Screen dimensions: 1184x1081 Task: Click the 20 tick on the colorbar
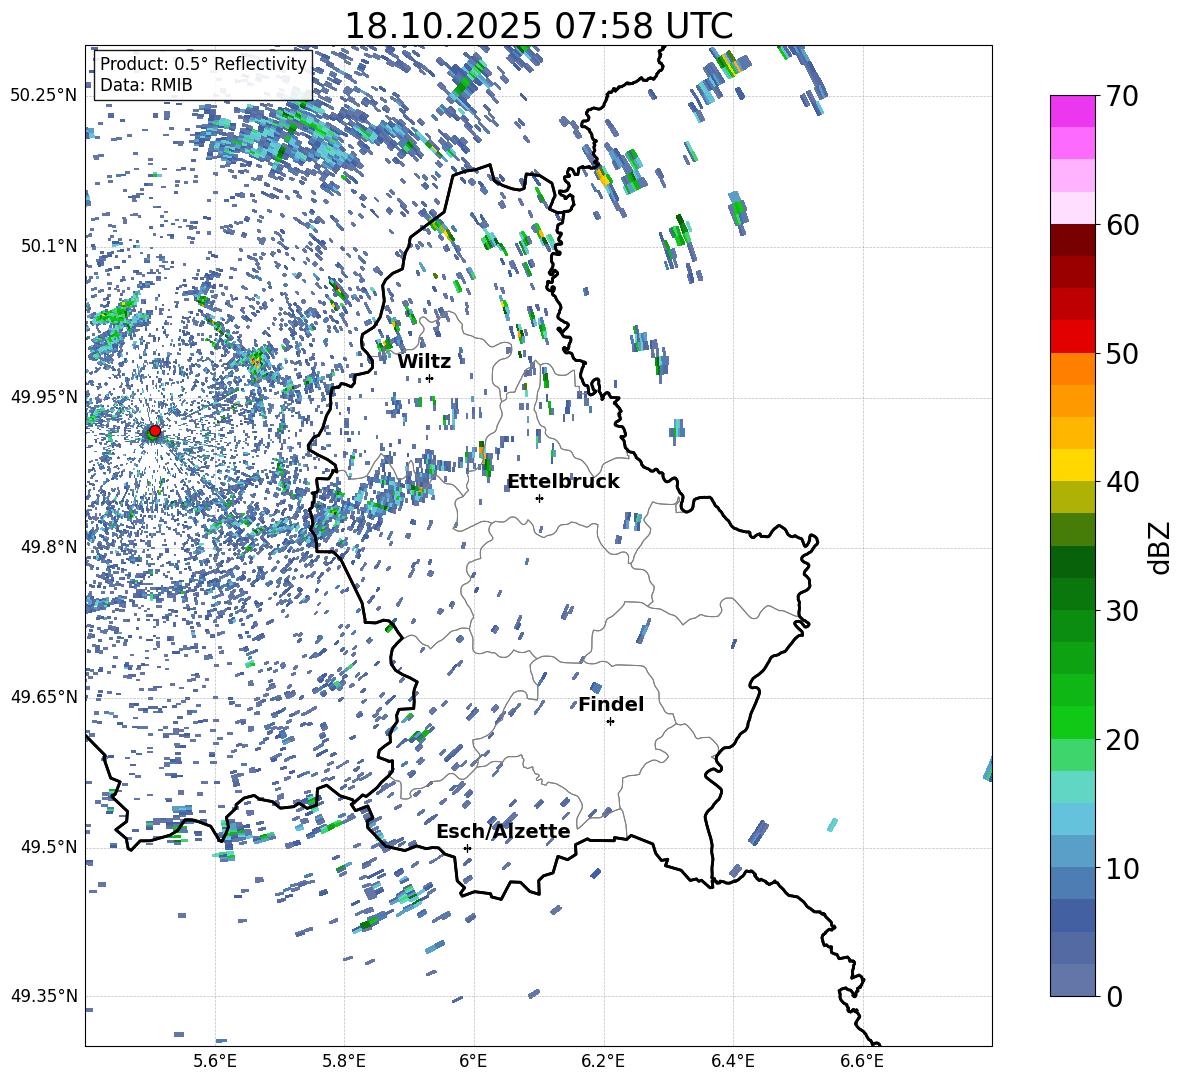[x=1122, y=739]
